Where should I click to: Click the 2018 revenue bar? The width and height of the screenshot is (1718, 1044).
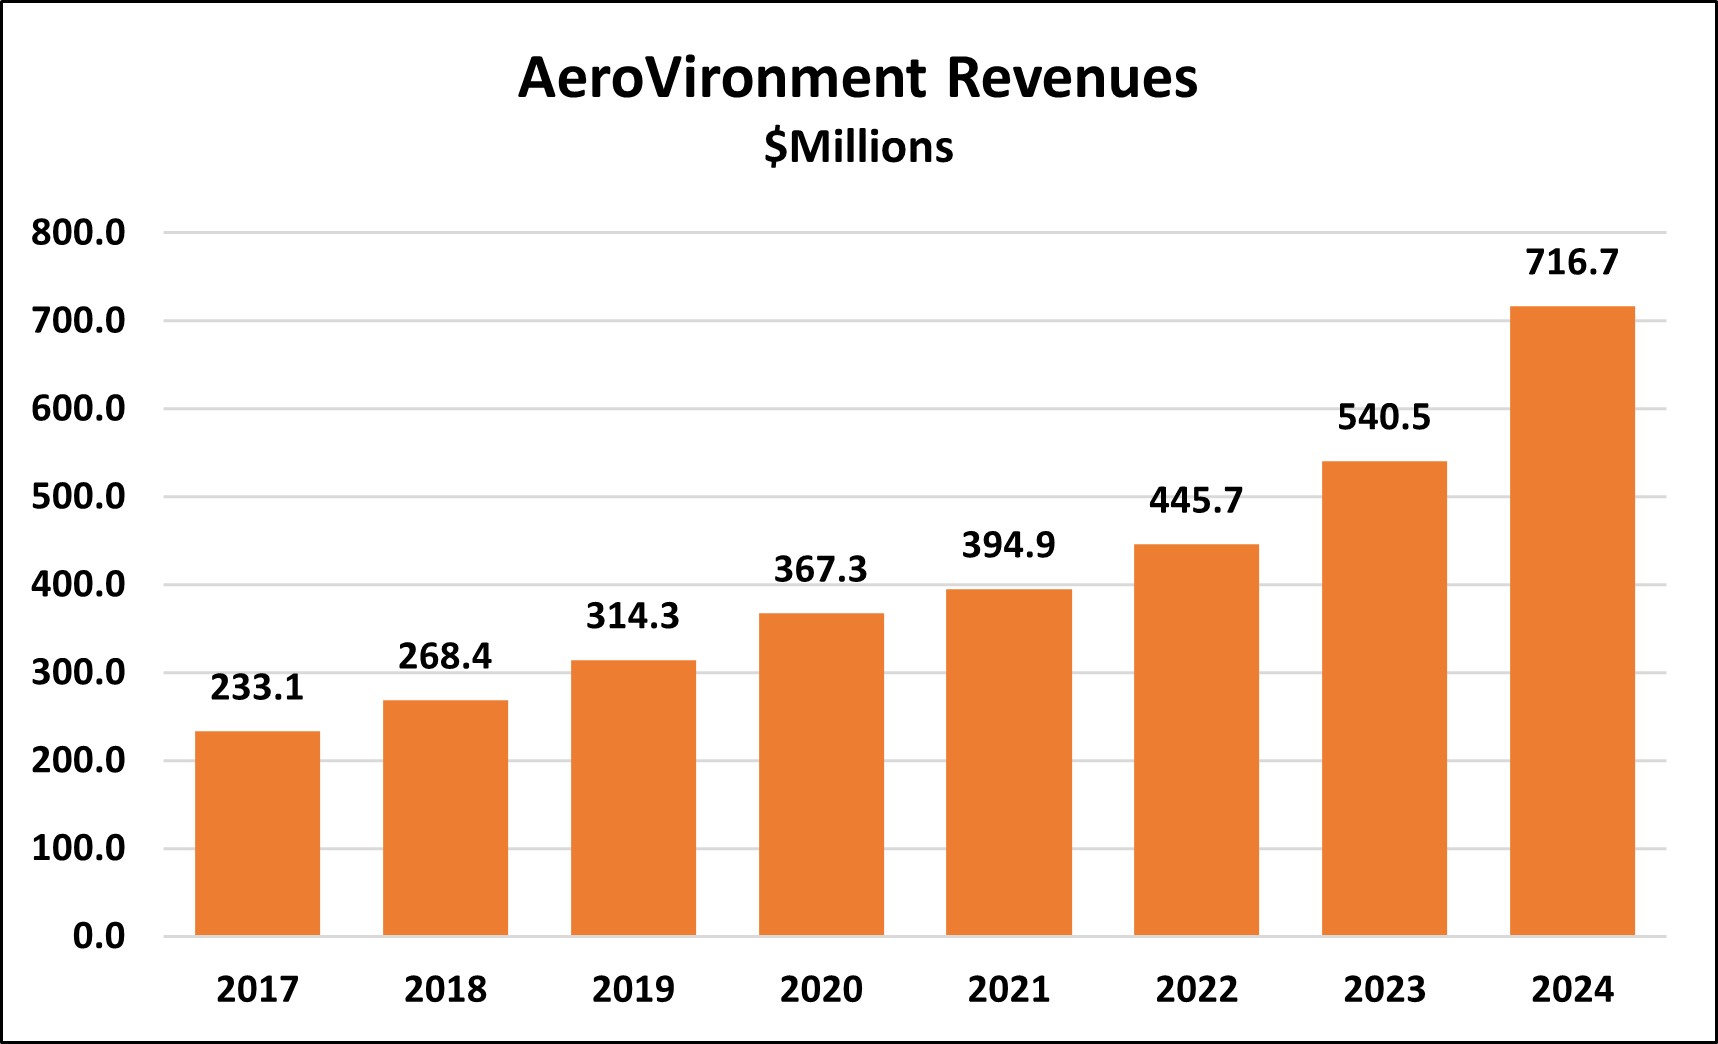445,818
